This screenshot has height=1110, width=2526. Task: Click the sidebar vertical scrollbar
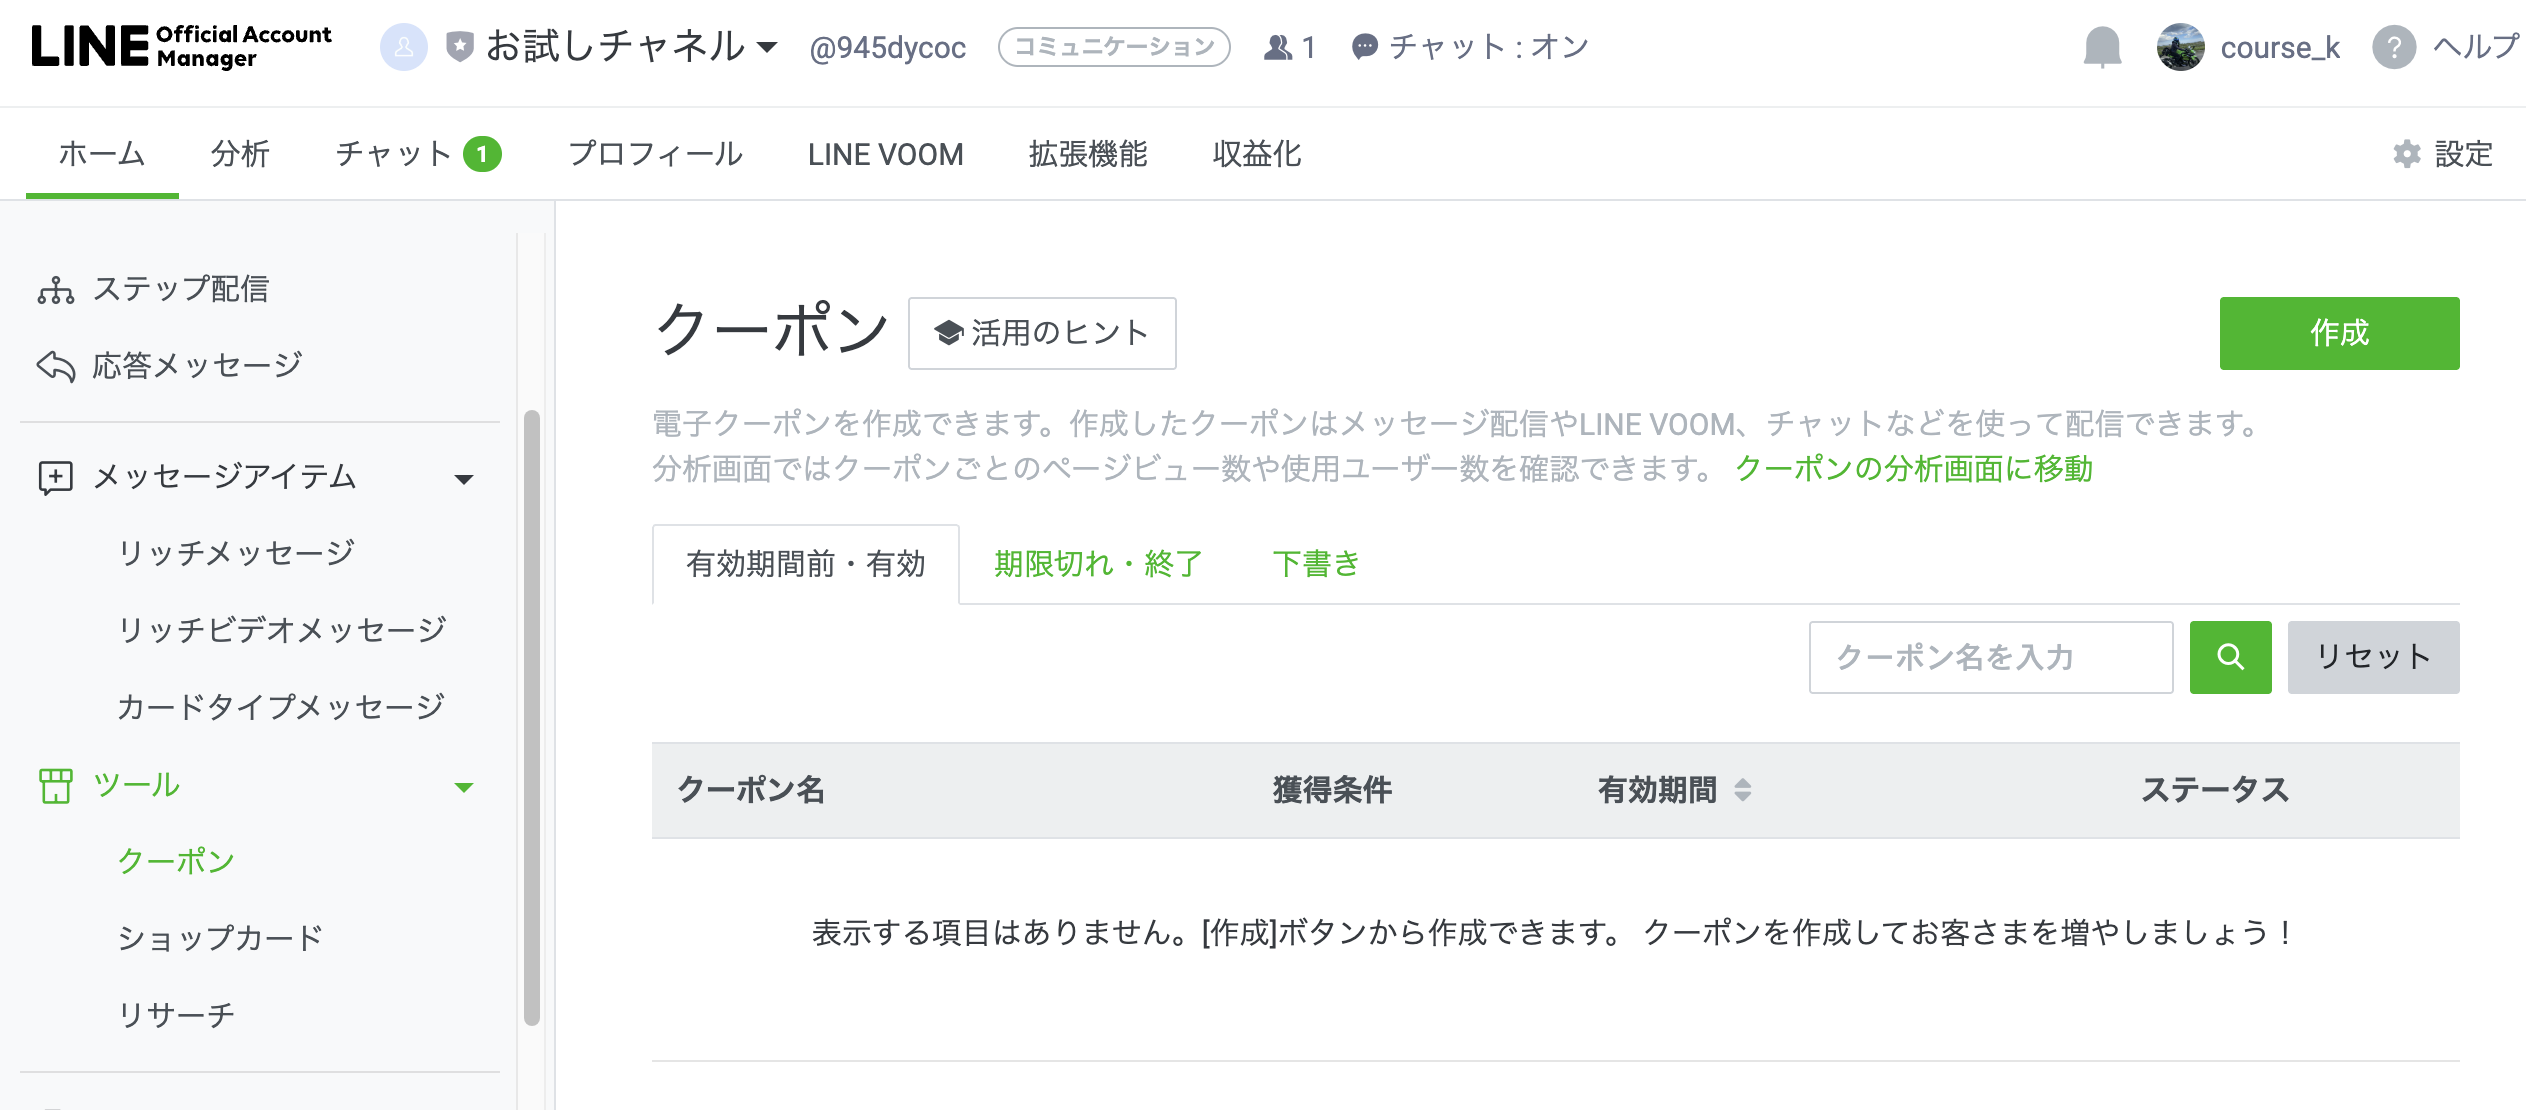532,717
